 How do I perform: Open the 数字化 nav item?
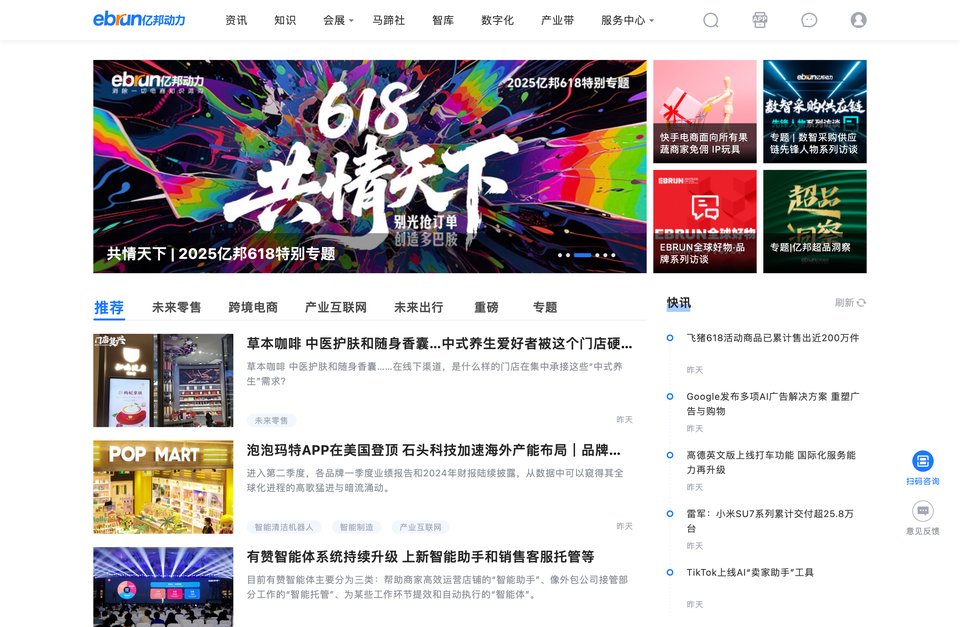498,20
